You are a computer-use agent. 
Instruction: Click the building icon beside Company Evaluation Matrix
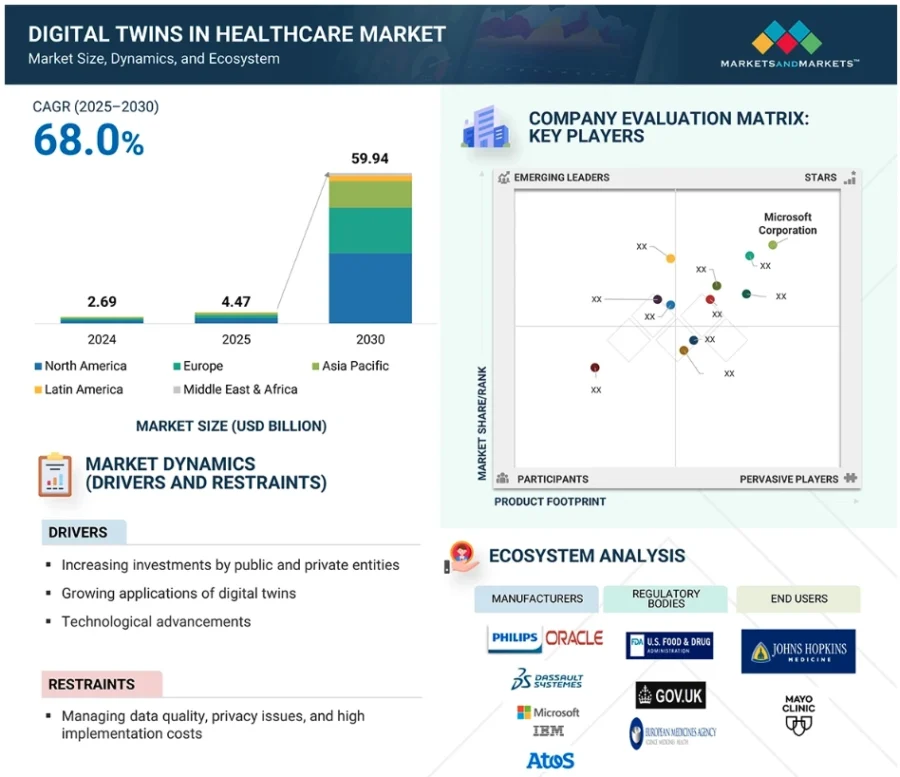[486, 127]
